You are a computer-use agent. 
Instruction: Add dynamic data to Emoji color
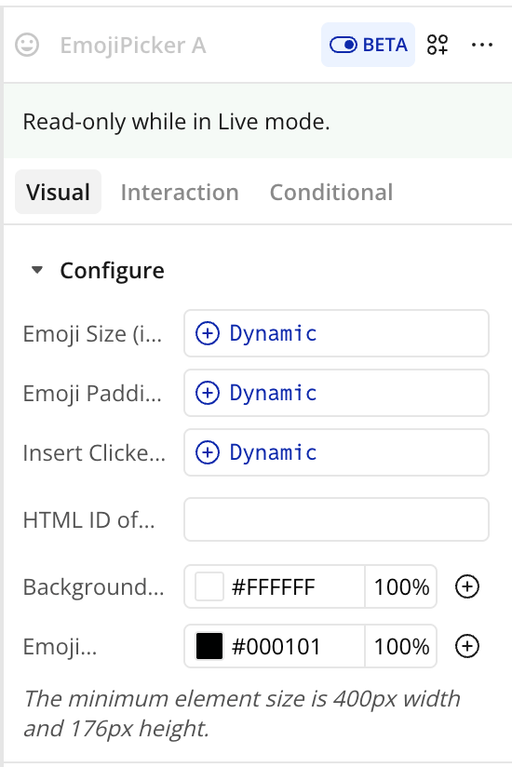467,646
